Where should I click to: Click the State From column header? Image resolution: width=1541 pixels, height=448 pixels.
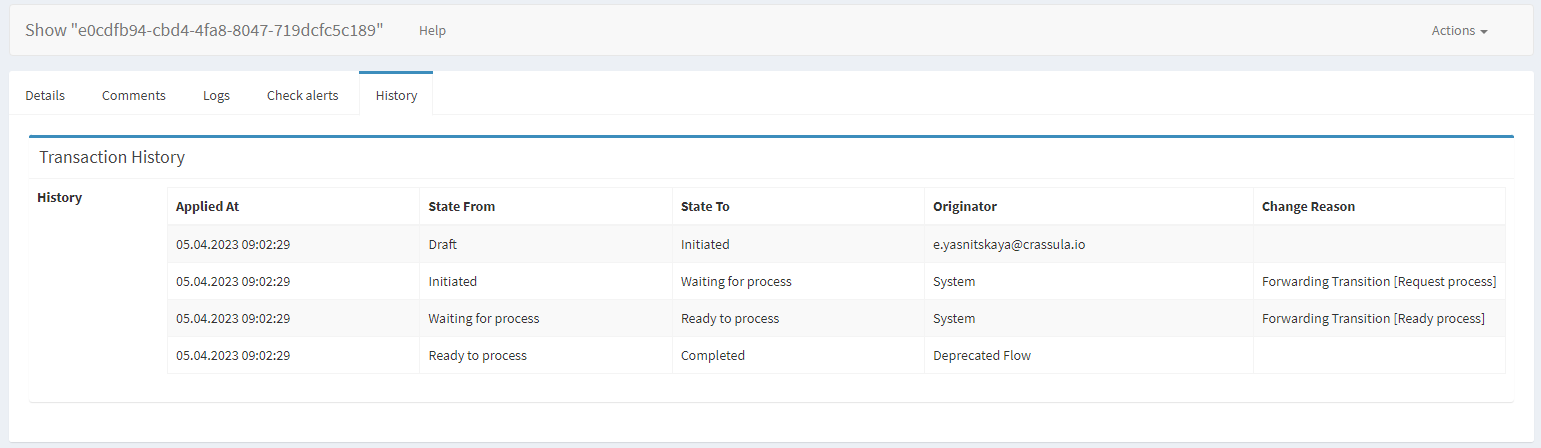[x=461, y=207]
